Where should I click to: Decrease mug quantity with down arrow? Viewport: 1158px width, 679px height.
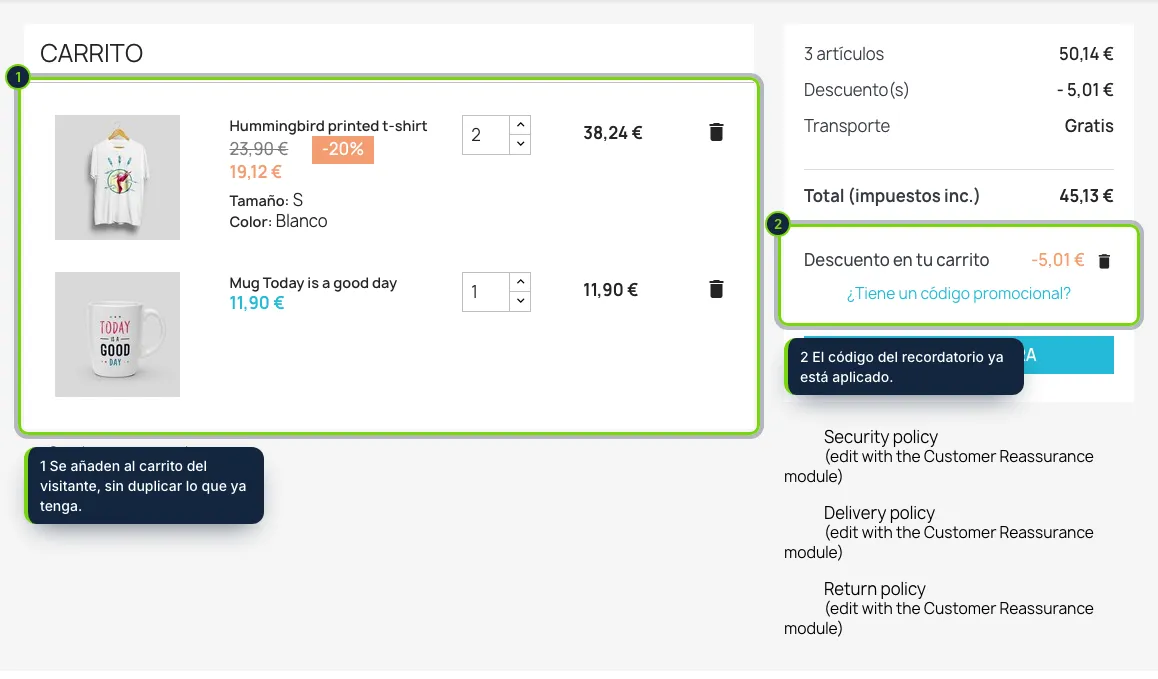click(x=521, y=301)
